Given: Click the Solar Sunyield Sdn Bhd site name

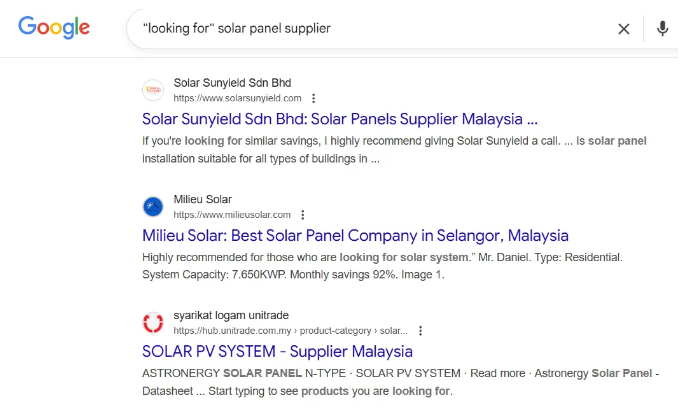Looking at the screenshot, I should pyautogui.click(x=232, y=82).
